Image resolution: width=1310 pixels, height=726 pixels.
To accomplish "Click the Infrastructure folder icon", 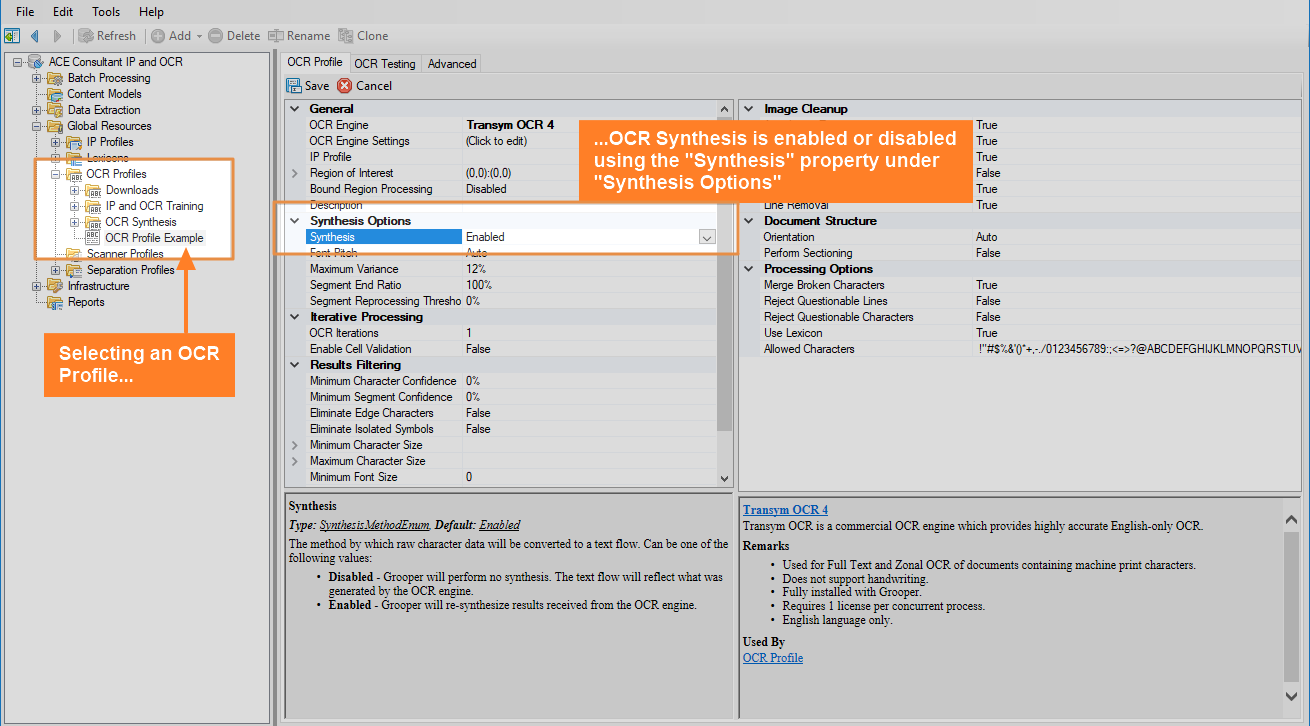I will (56, 286).
